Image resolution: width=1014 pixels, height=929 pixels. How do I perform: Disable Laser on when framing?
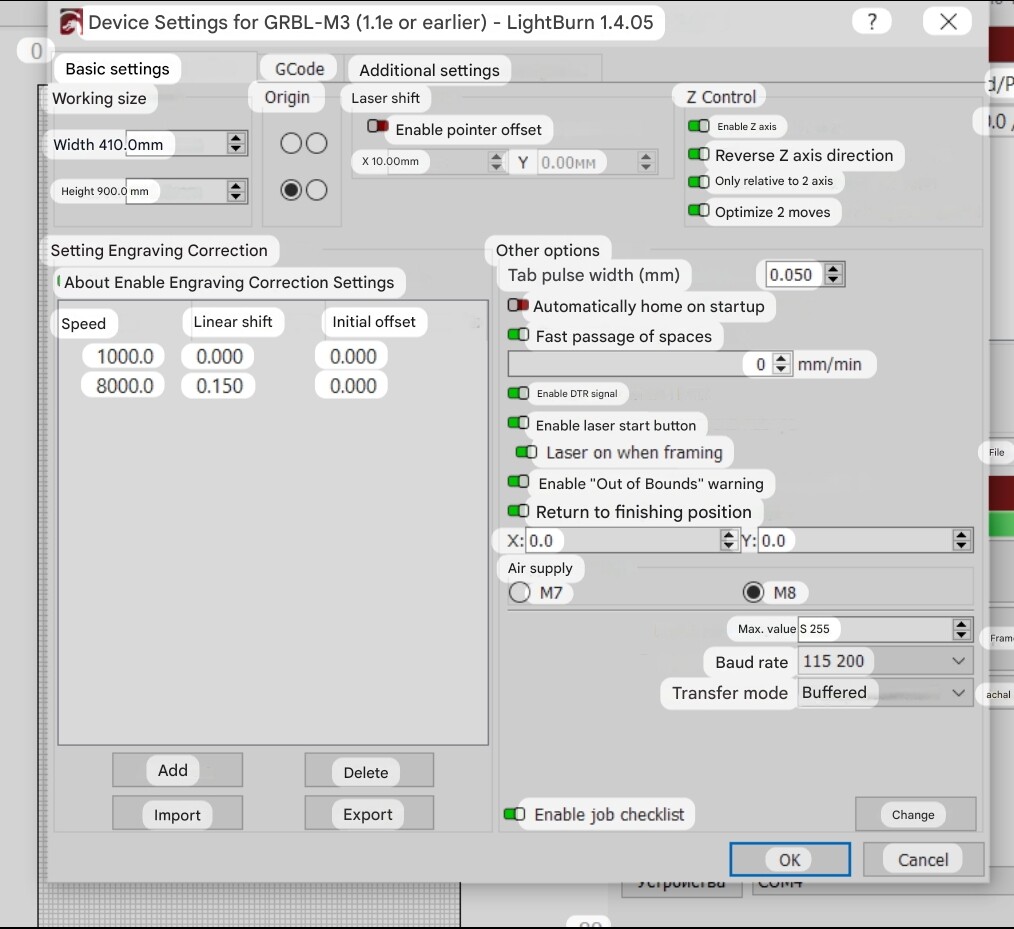(x=526, y=452)
